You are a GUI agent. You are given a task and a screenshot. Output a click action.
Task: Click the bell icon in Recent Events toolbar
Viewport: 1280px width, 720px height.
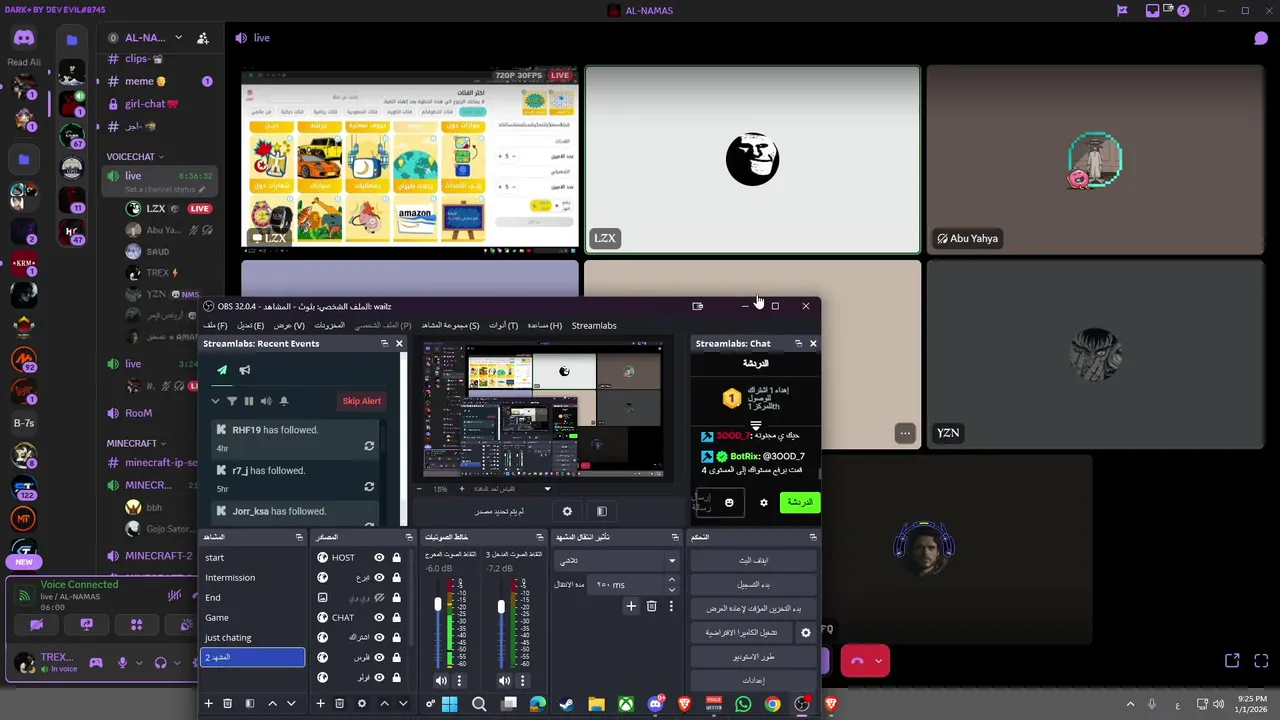[284, 401]
